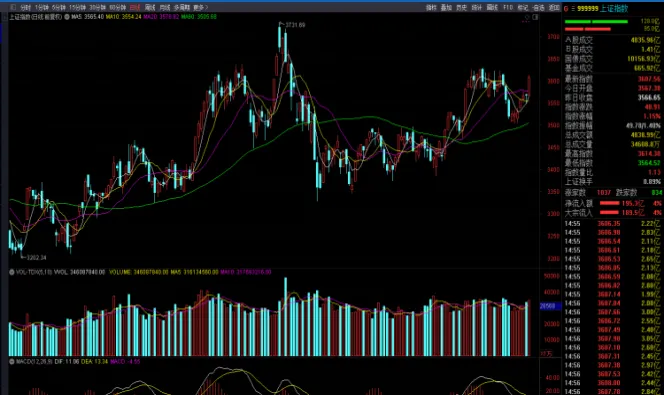This screenshot has width=664, height=395.
Task: Click the X万 unit label on volume axis
Action: (547, 353)
